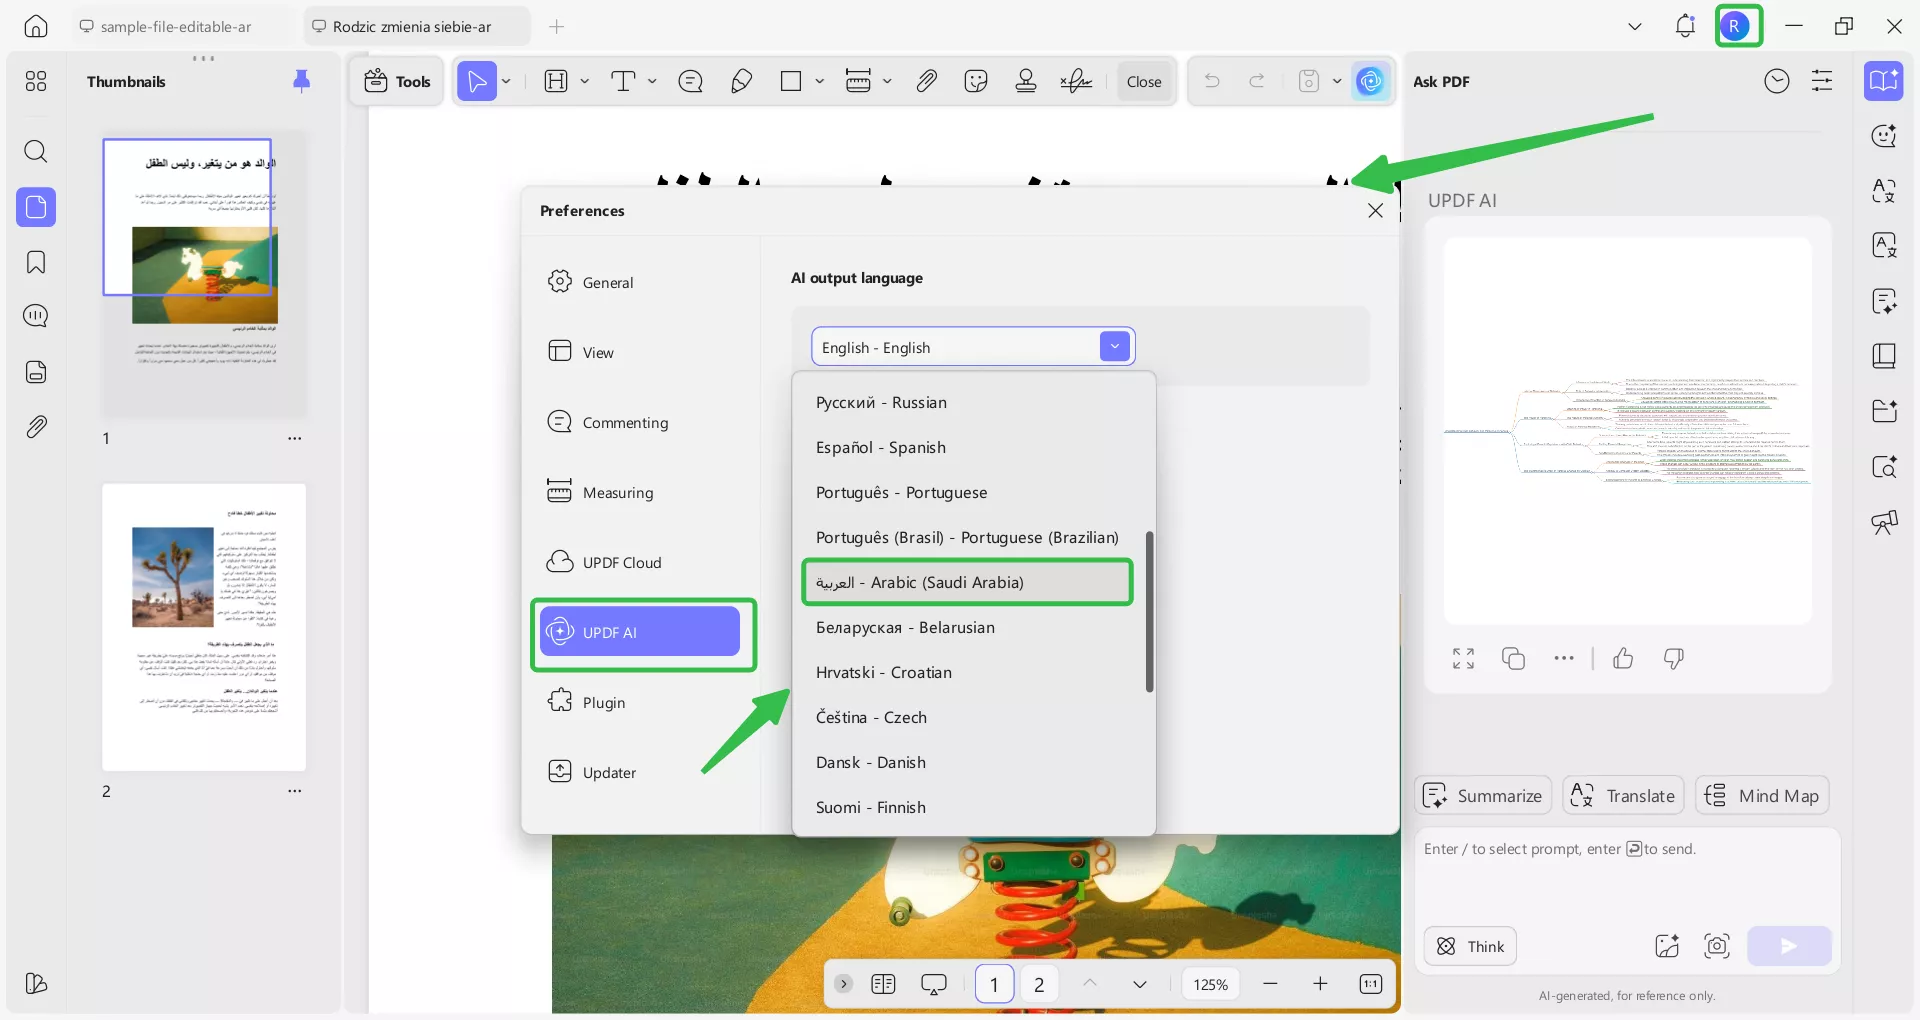Go to the Home screen icon
This screenshot has width=1920, height=1020.
(36, 26)
